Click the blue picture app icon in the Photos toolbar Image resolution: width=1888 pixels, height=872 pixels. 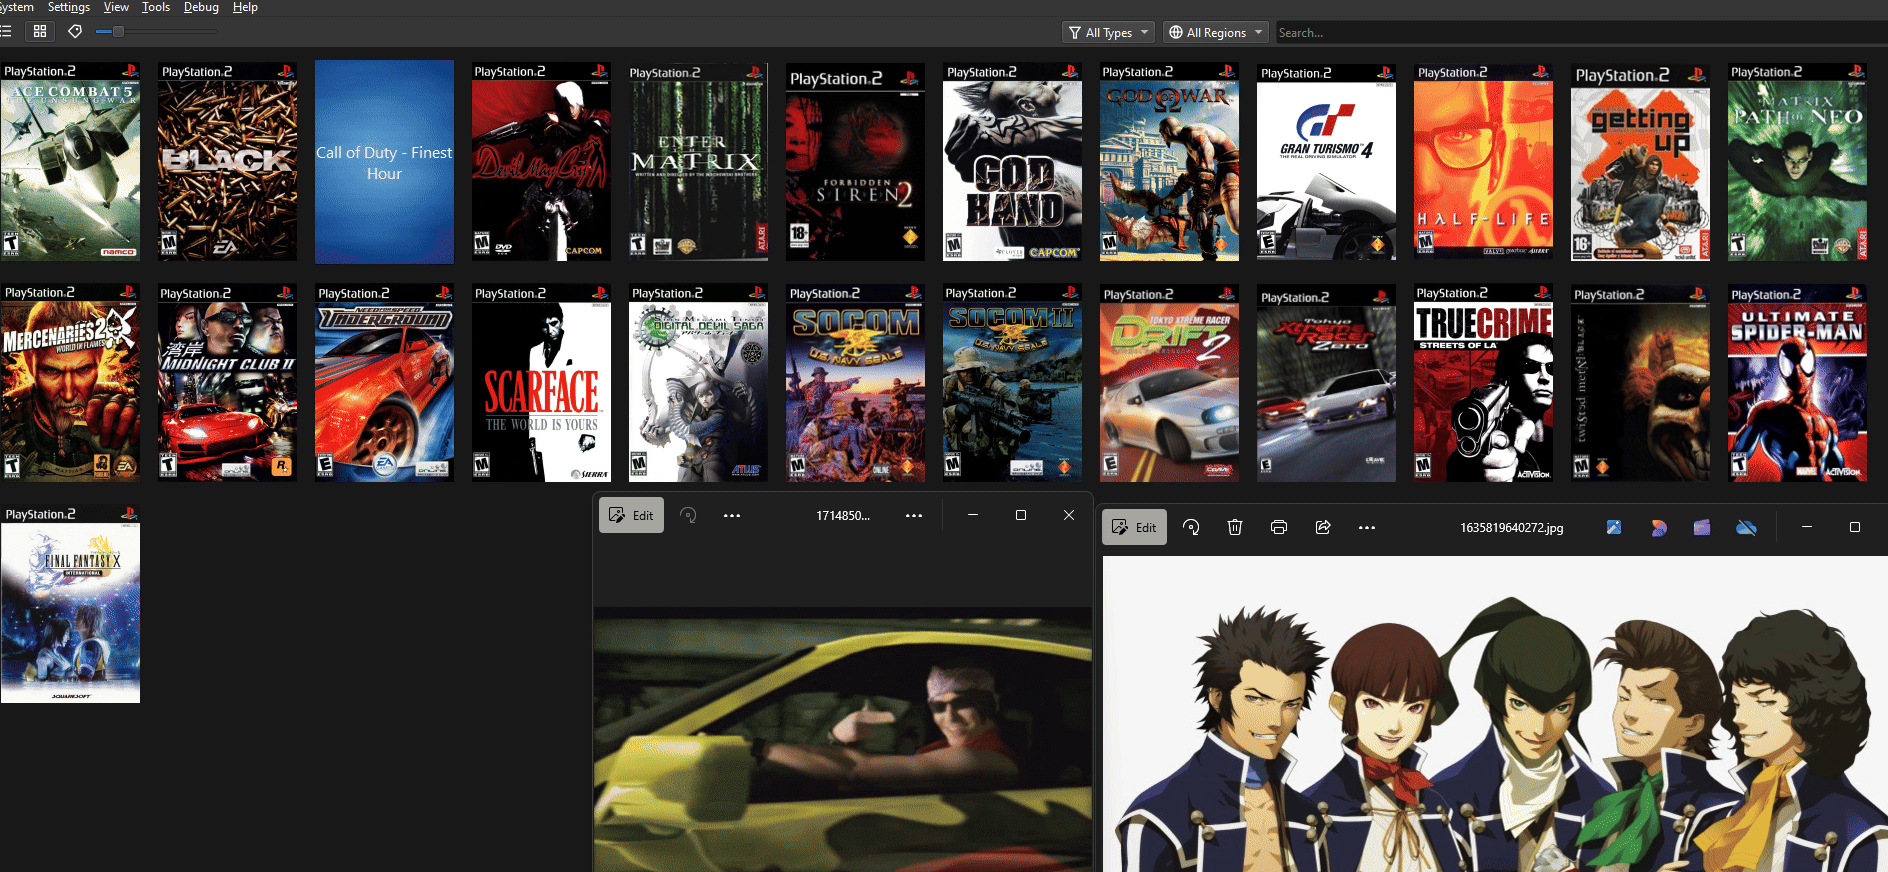coord(1614,527)
